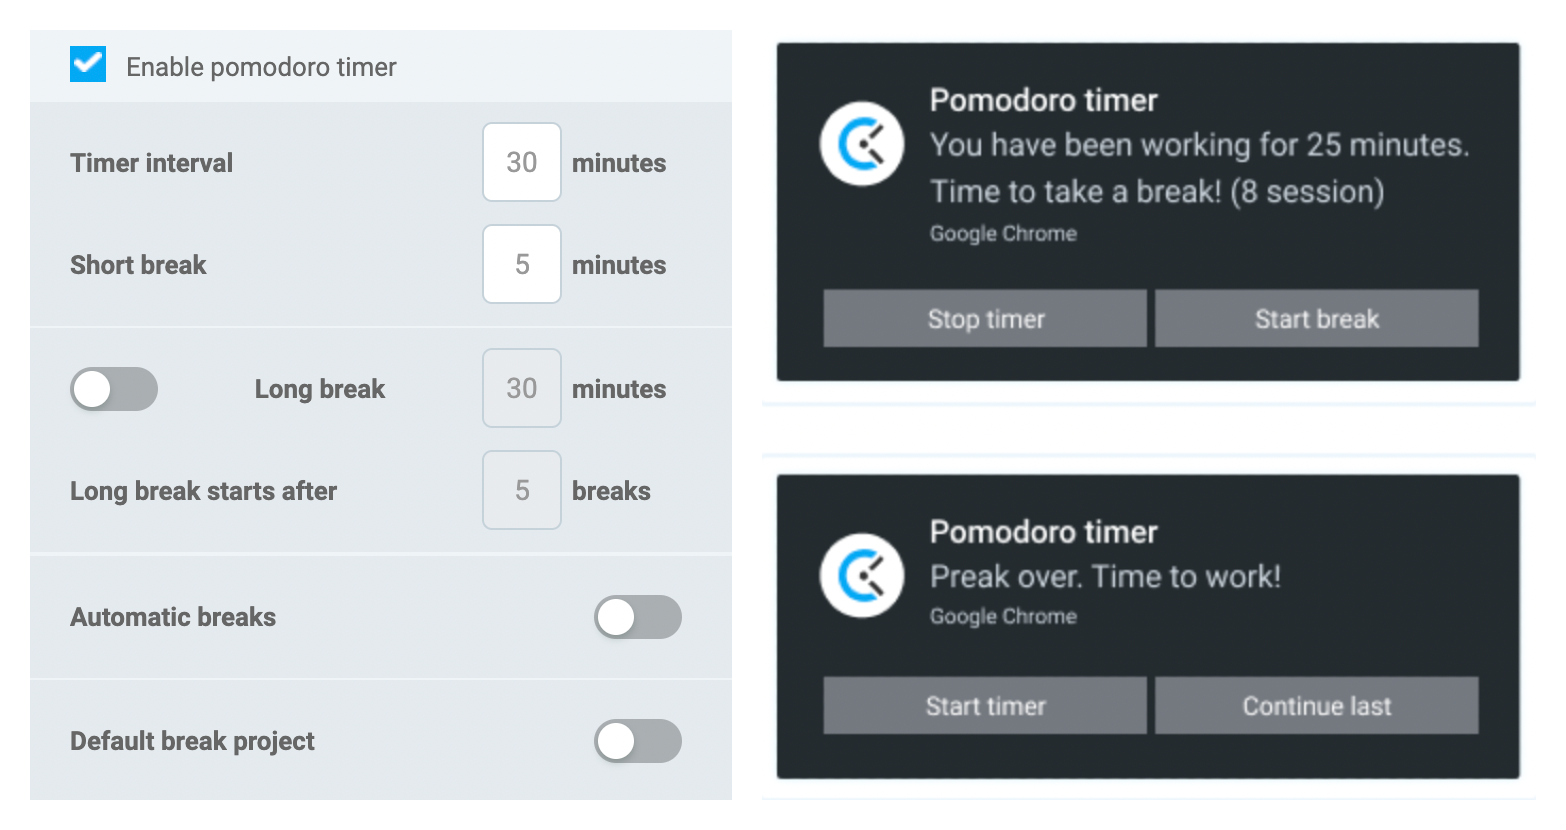The height and width of the screenshot is (830, 1566).
Task: Select Continue last to resume tracking
Action: 1316,705
